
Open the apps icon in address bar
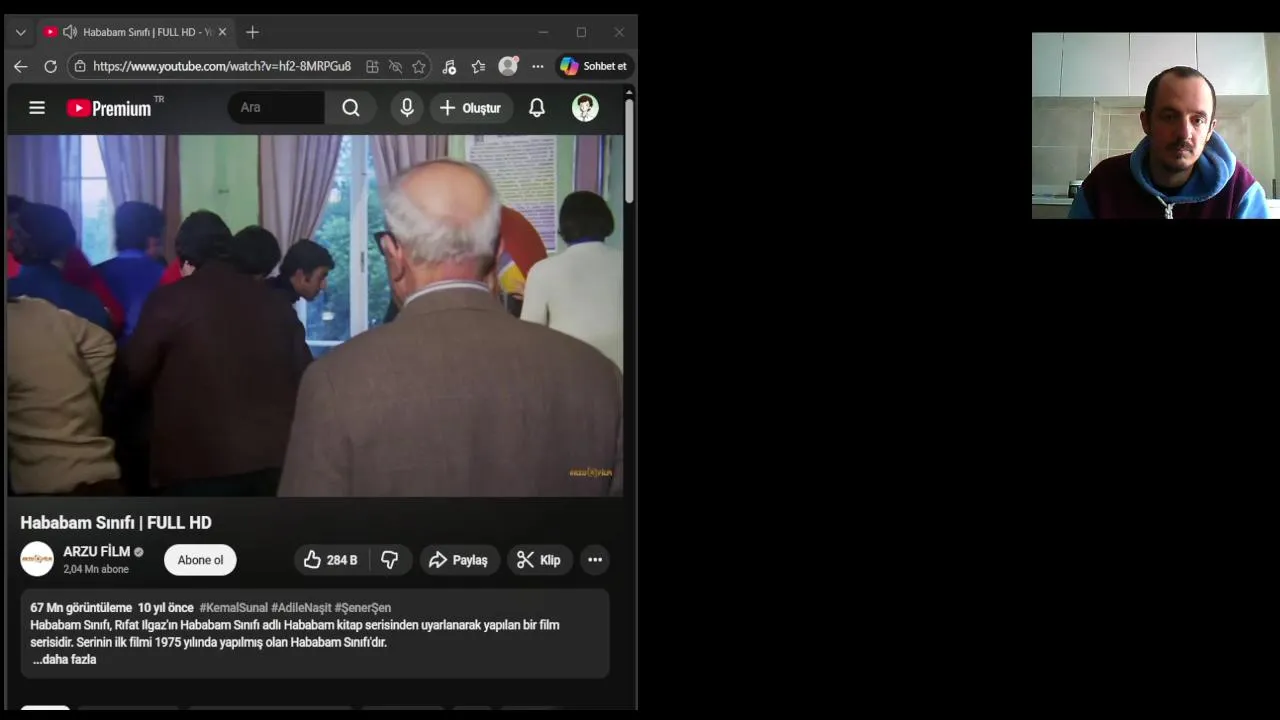click(x=372, y=66)
